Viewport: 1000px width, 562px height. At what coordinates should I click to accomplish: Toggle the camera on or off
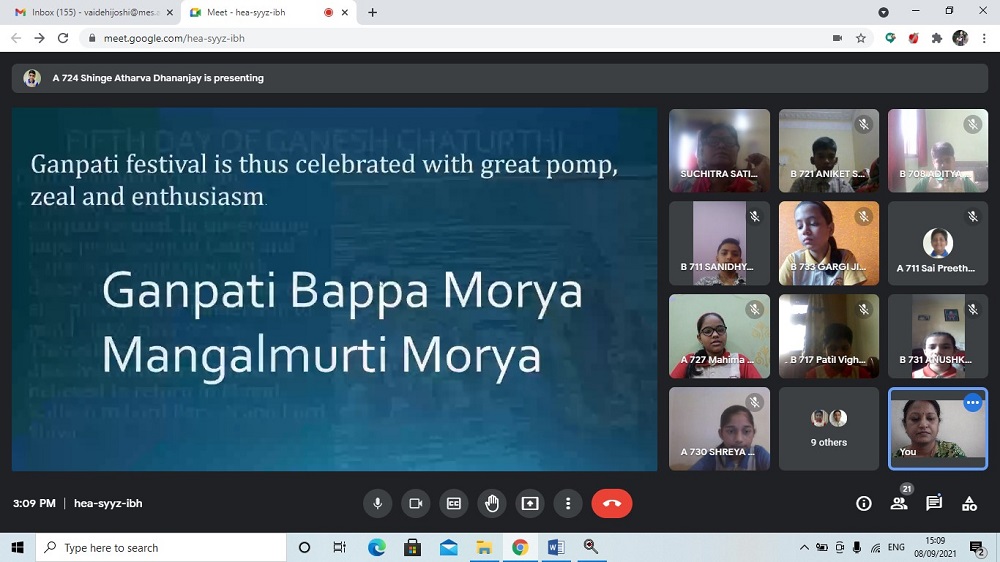pos(416,503)
